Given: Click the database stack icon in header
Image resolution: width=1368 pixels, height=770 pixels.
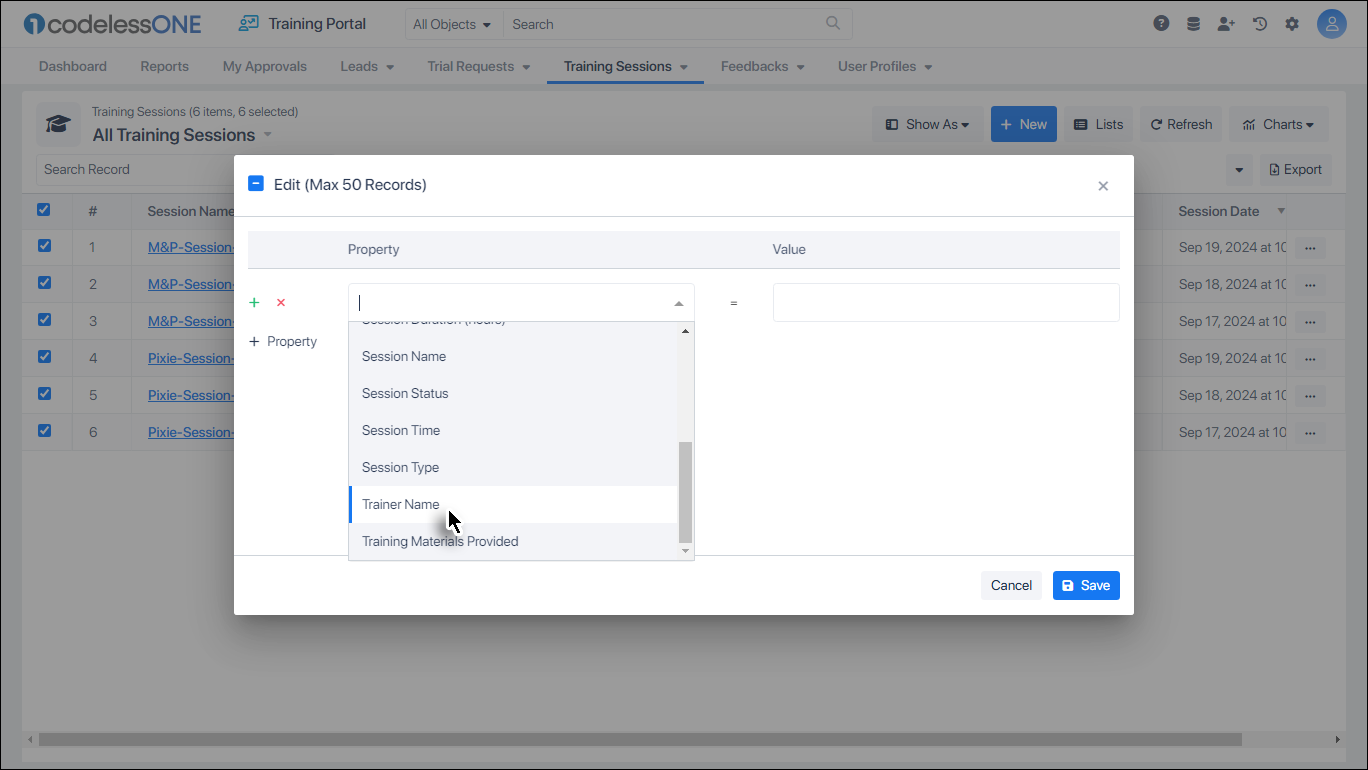Looking at the screenshot, I should pyautogui.click(x=1193, y=24).
